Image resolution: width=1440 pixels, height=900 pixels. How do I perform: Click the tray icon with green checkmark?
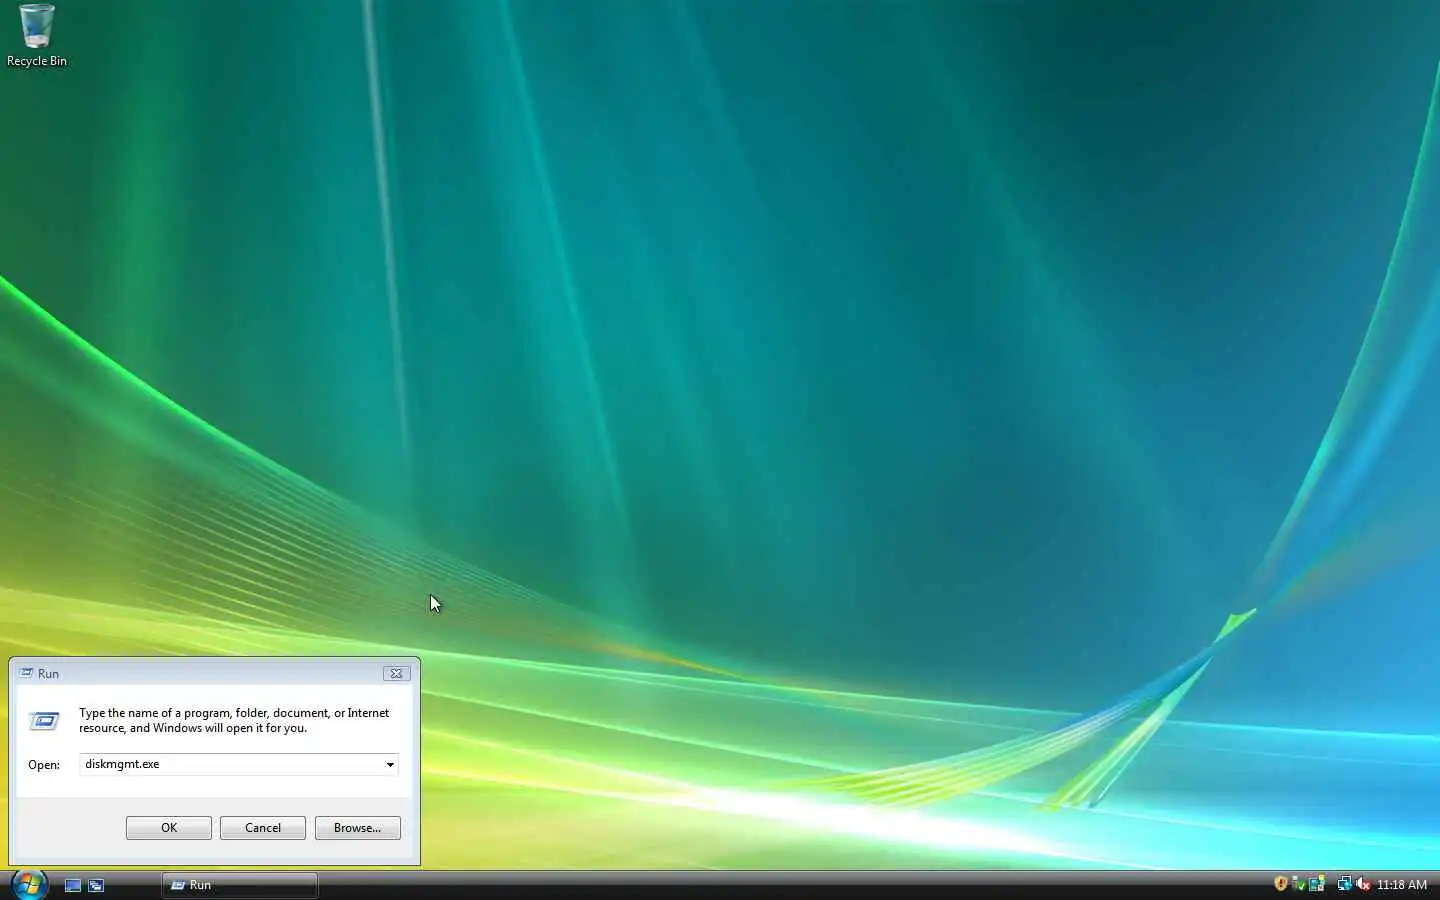(1298, 884)
